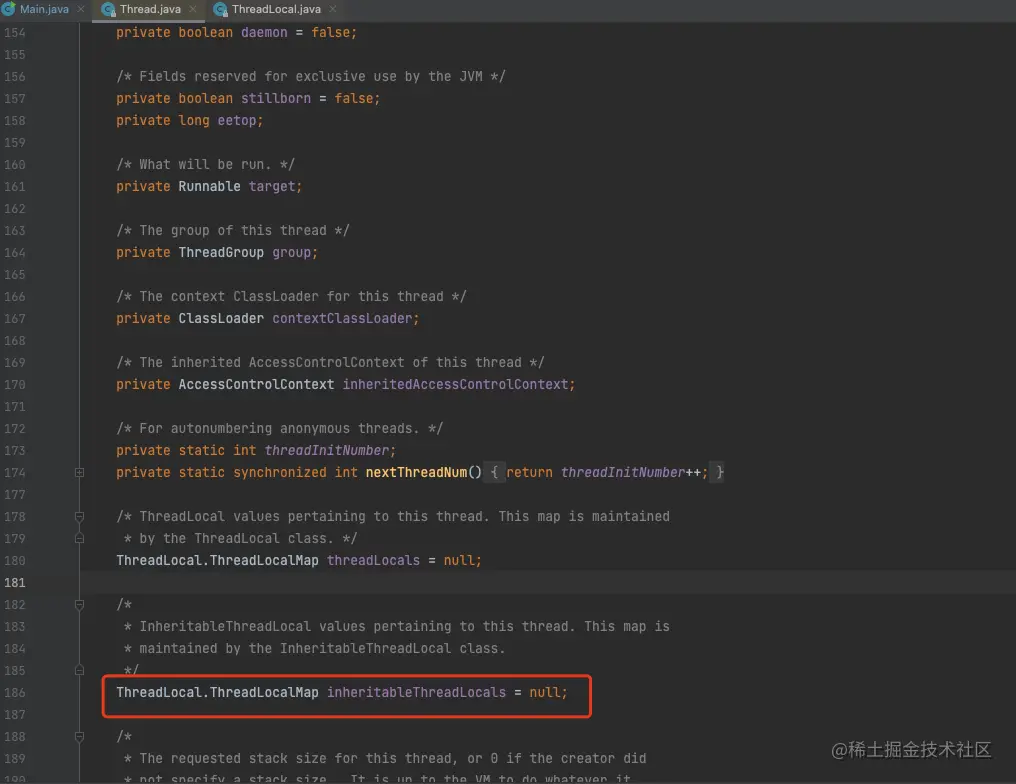Click 'threadInitNumber++' in the folded method body

(x=630, y=472)
